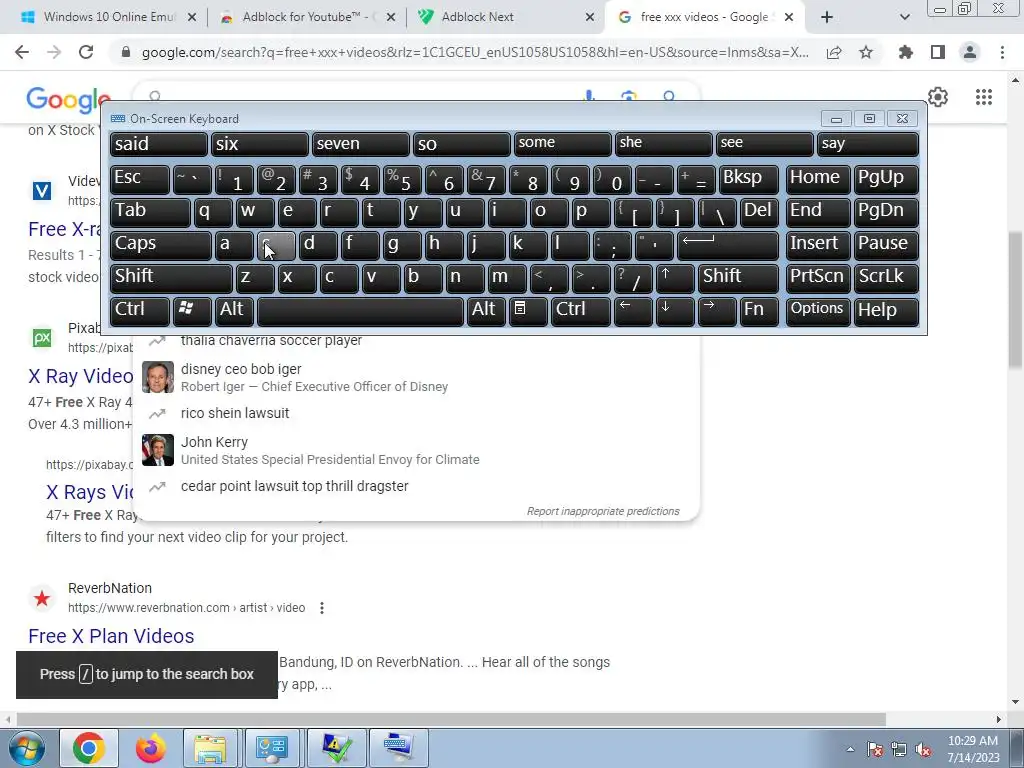The width and height of the screenshot is (1024, 768).
Task: Click Bksp on the on-screen keyboard
Action: click(x=748, y=179)
